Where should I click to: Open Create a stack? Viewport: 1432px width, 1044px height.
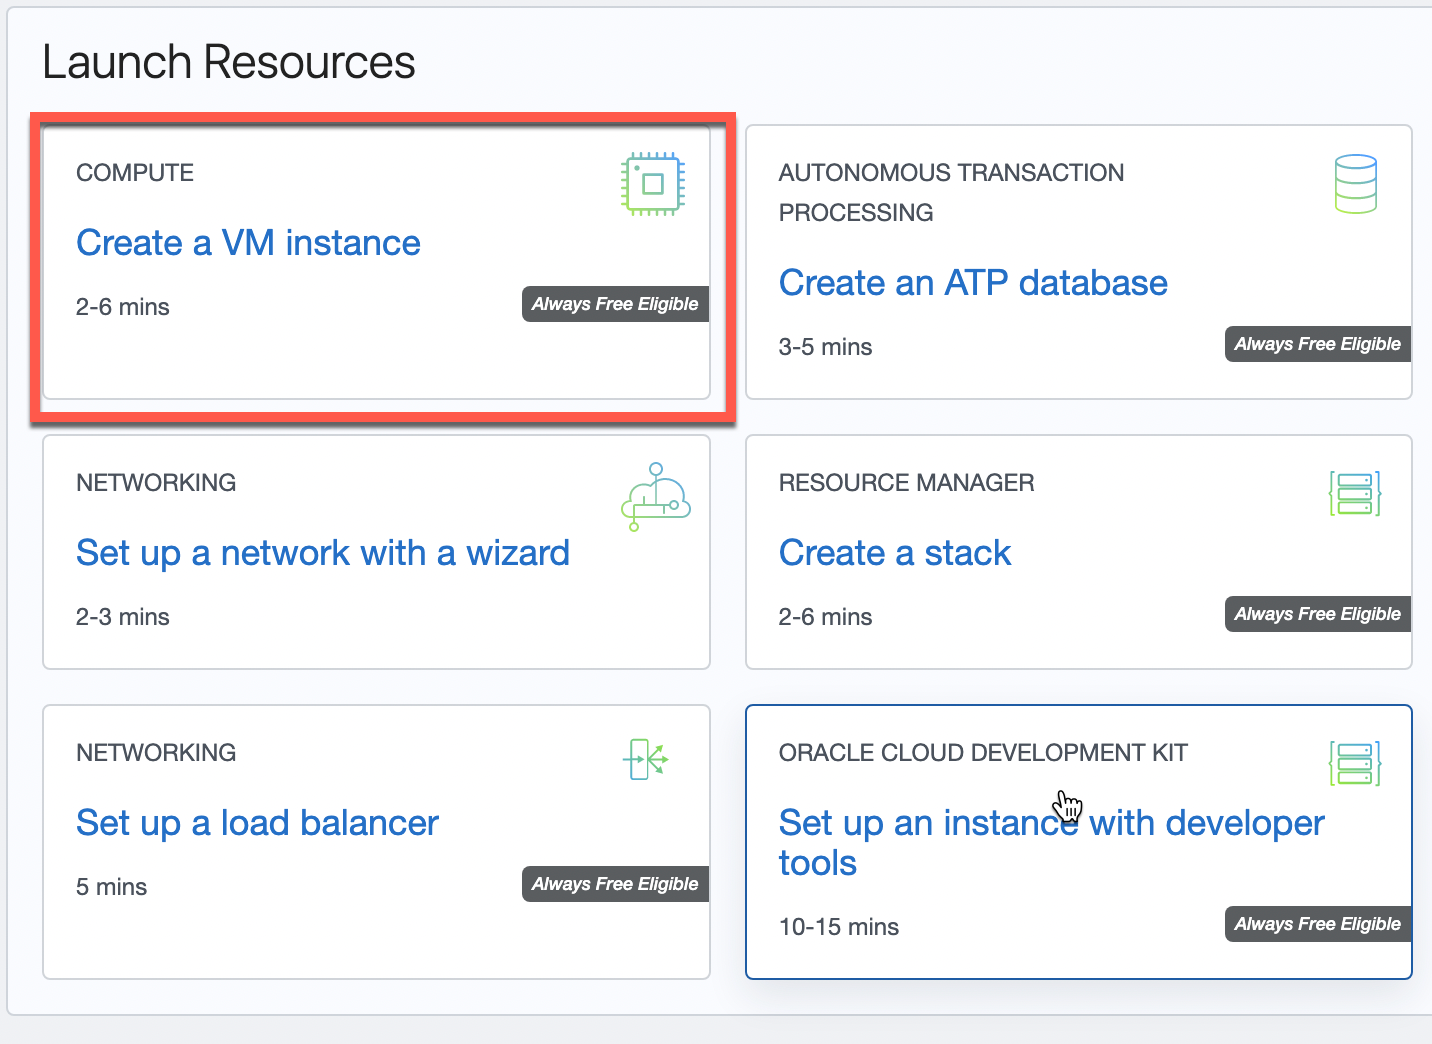point(895,553)
